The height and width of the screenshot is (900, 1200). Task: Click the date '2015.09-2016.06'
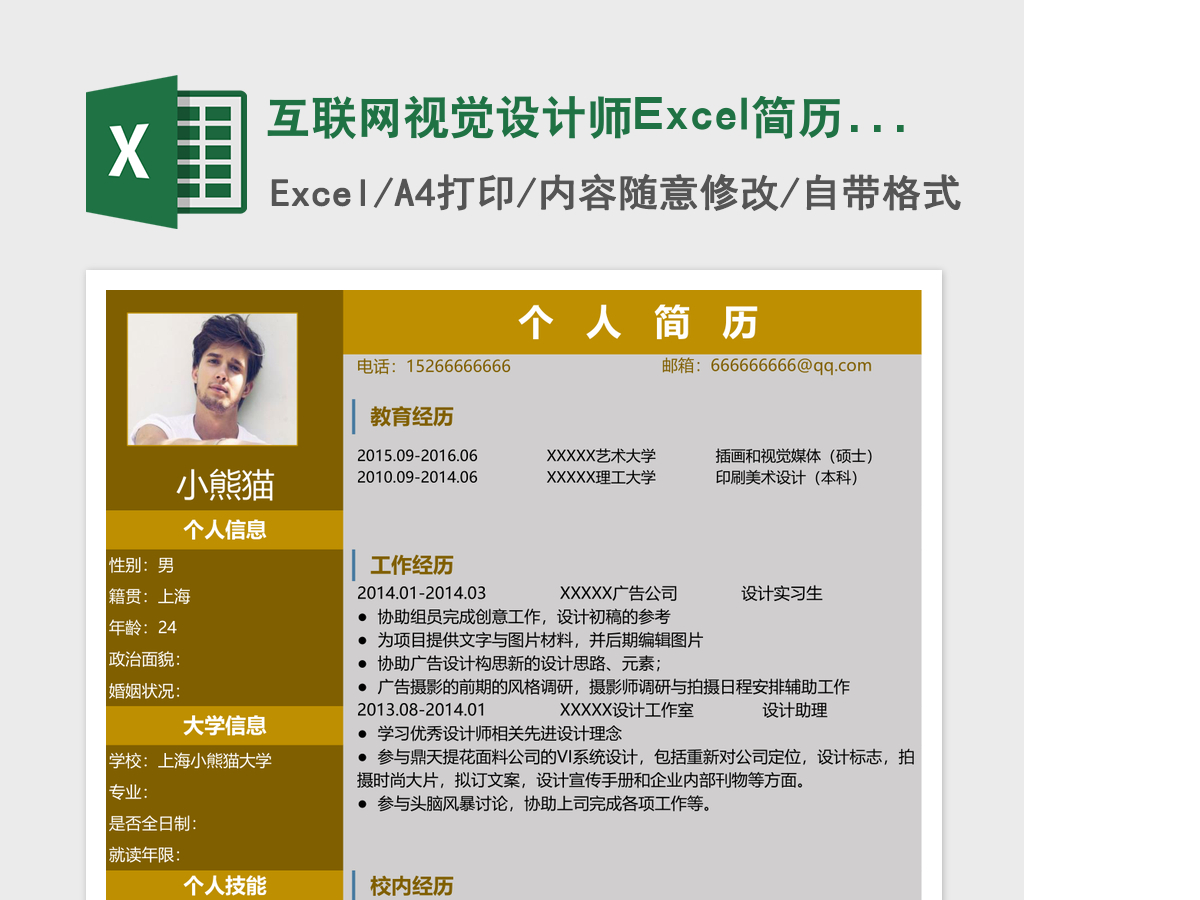(x=417, y=456)
